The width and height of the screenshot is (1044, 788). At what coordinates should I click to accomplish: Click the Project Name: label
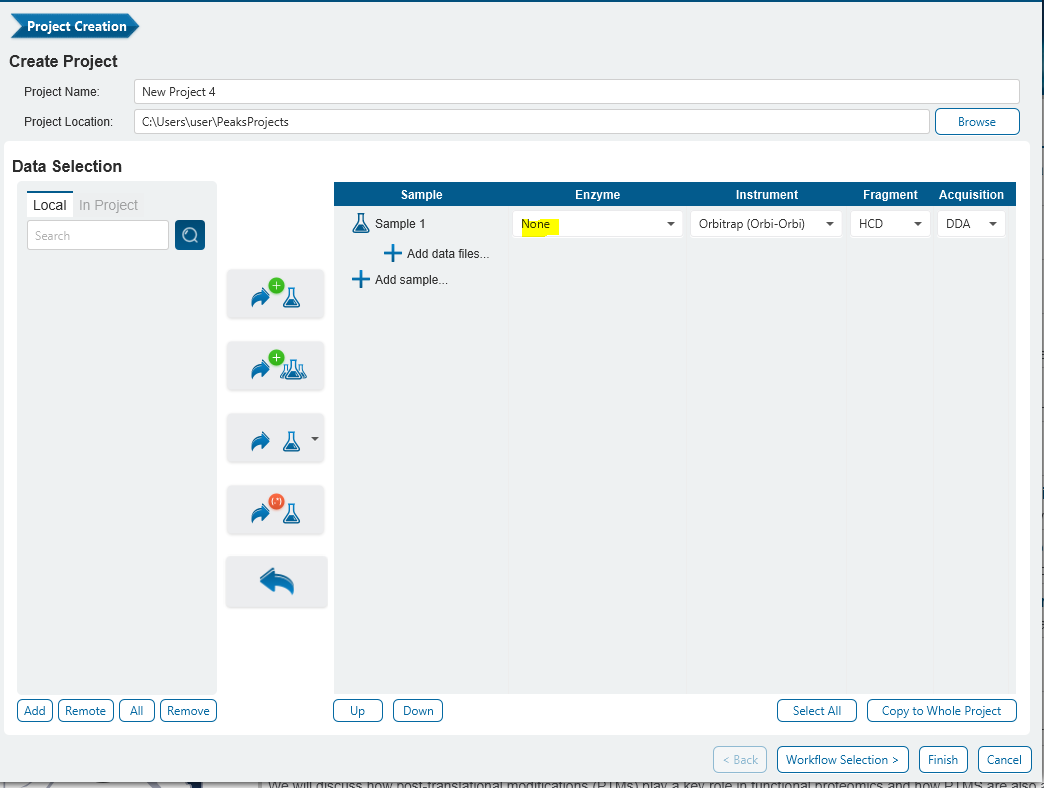click(x=62, y=92)
